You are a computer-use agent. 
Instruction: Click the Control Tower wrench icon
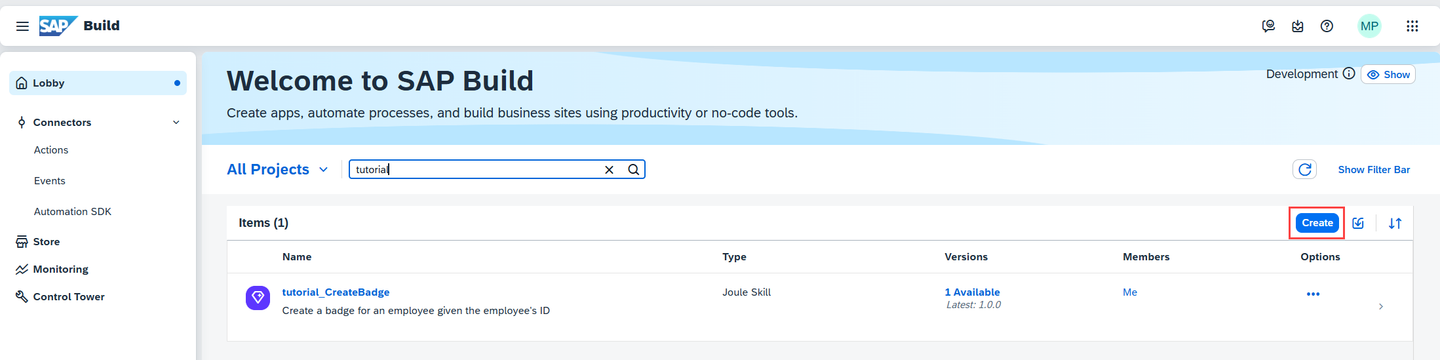(22, 296)
